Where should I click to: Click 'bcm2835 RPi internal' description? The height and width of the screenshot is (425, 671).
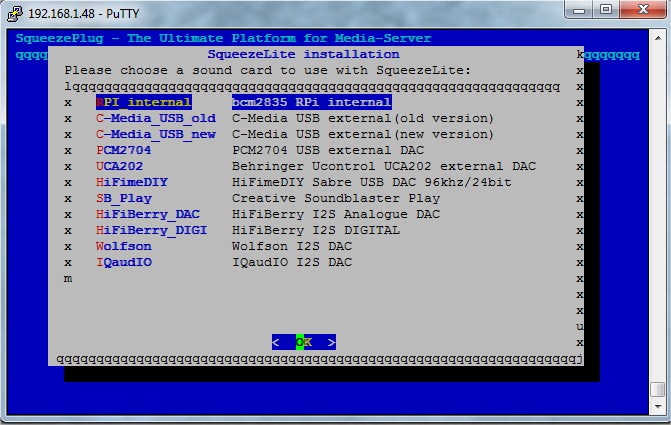tap(312, 102)
